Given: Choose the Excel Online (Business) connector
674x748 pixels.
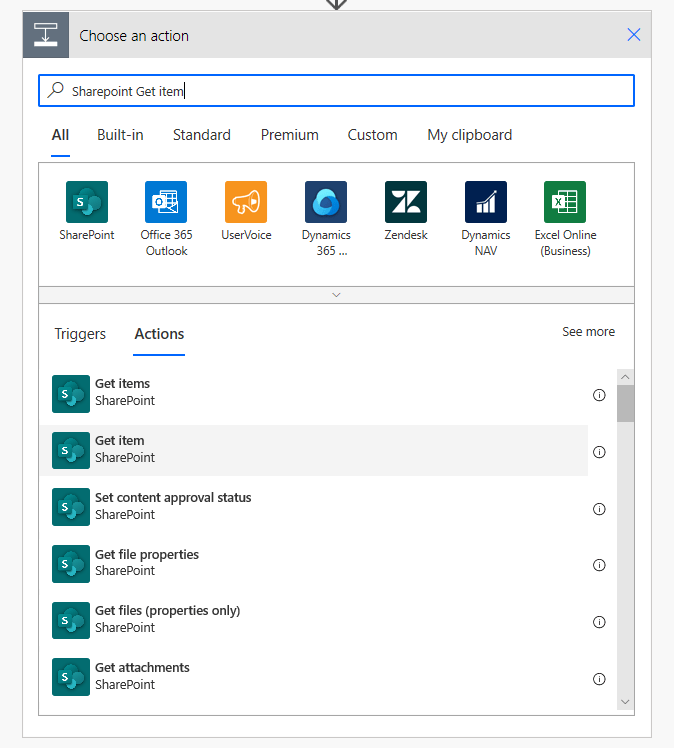Looking at the screenshot, I should [x=565, y=202].
